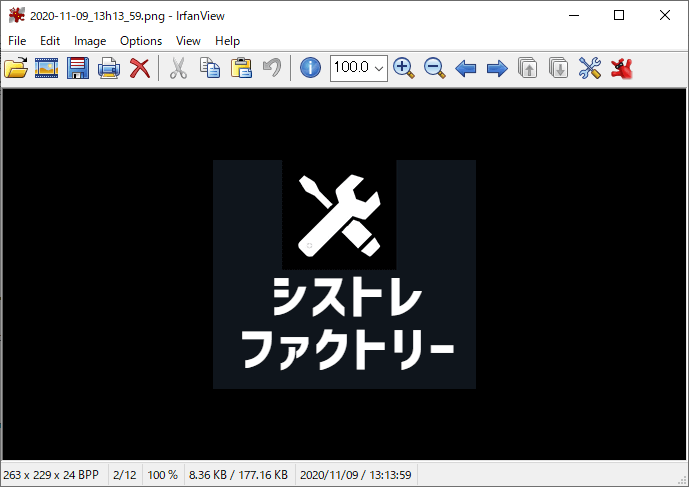Launch the slideshow filmstrip icon
The height and width of the screenshot is (487, 689).
[x=47, y=68]
